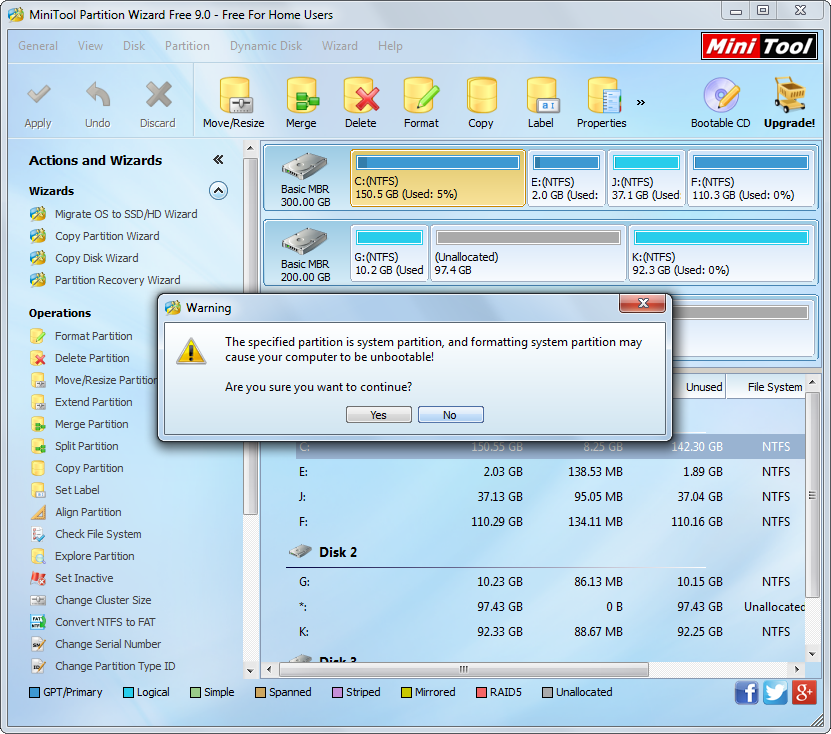831x734 pixels.
Task: Open the Wizard menu
Action: (x=340, y=46)
